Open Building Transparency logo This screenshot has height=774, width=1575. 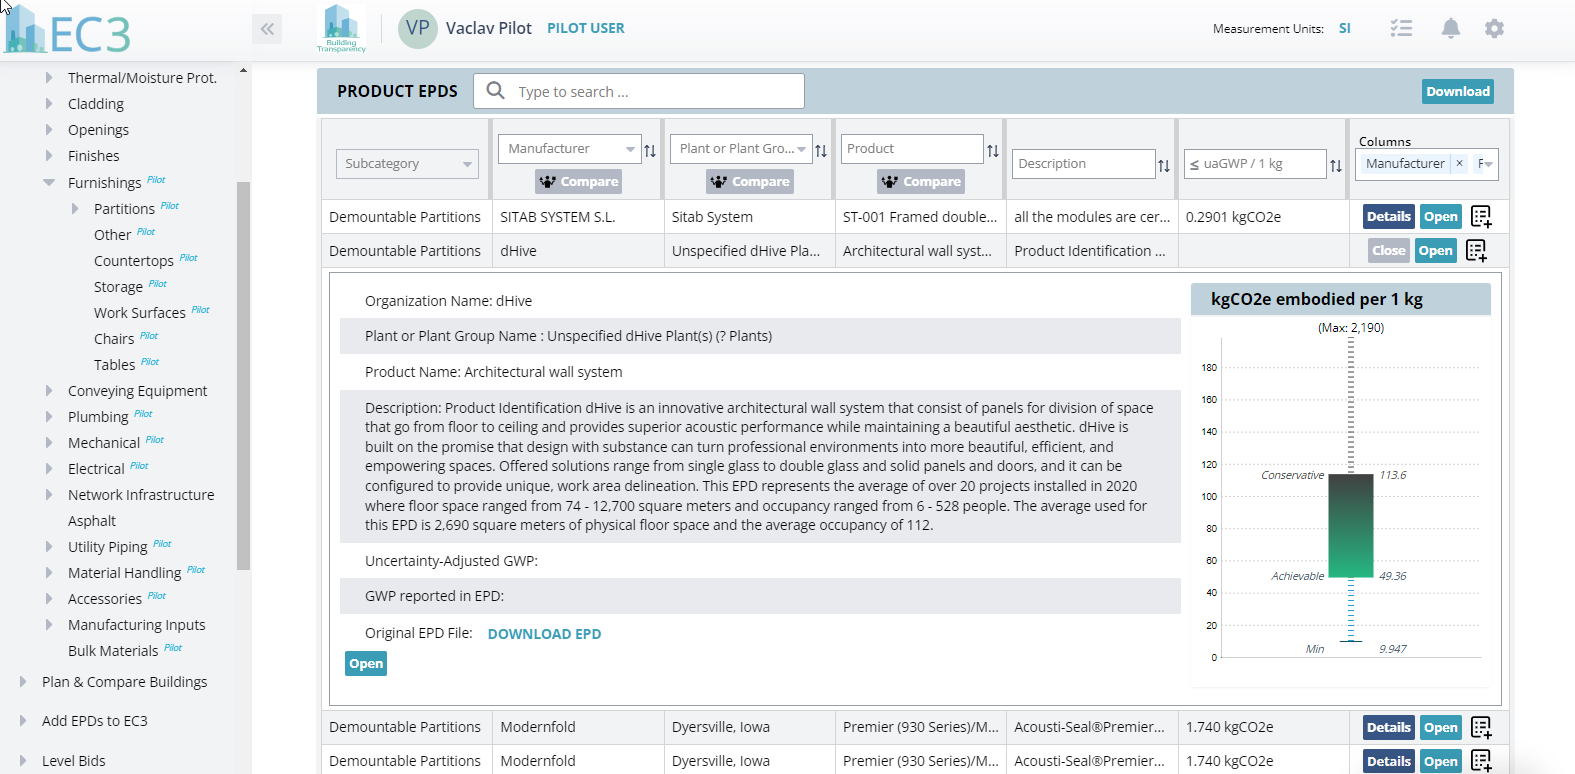pyautogui.click(x=341, y=28)
